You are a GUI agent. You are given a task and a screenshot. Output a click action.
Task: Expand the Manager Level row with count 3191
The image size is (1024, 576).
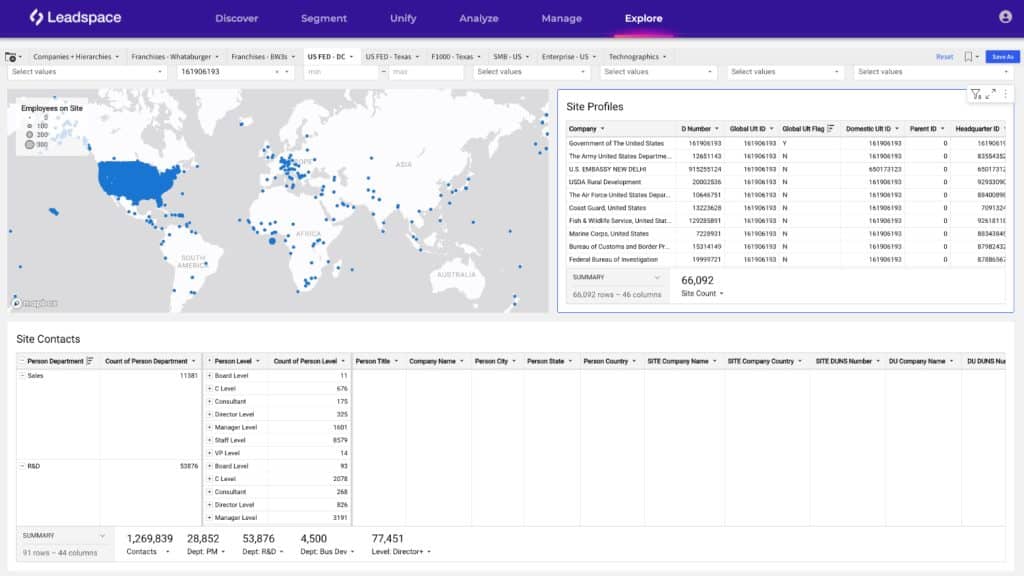(x=210, y=518)
